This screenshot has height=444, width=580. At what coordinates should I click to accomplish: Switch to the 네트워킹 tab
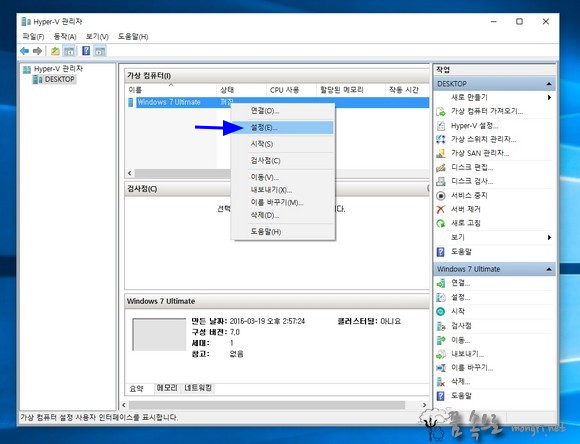point(198,388)
